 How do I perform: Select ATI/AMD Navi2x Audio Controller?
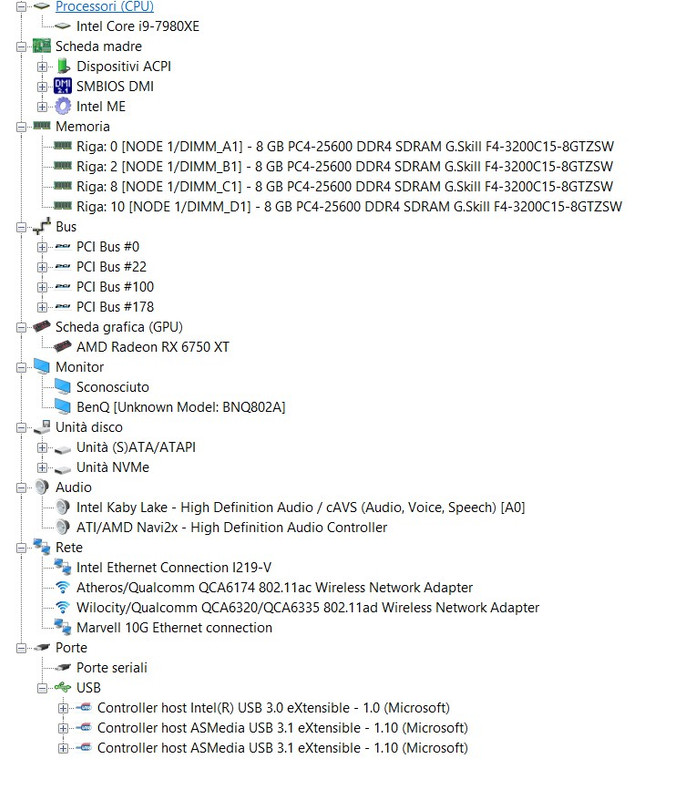tap(232, 528)
